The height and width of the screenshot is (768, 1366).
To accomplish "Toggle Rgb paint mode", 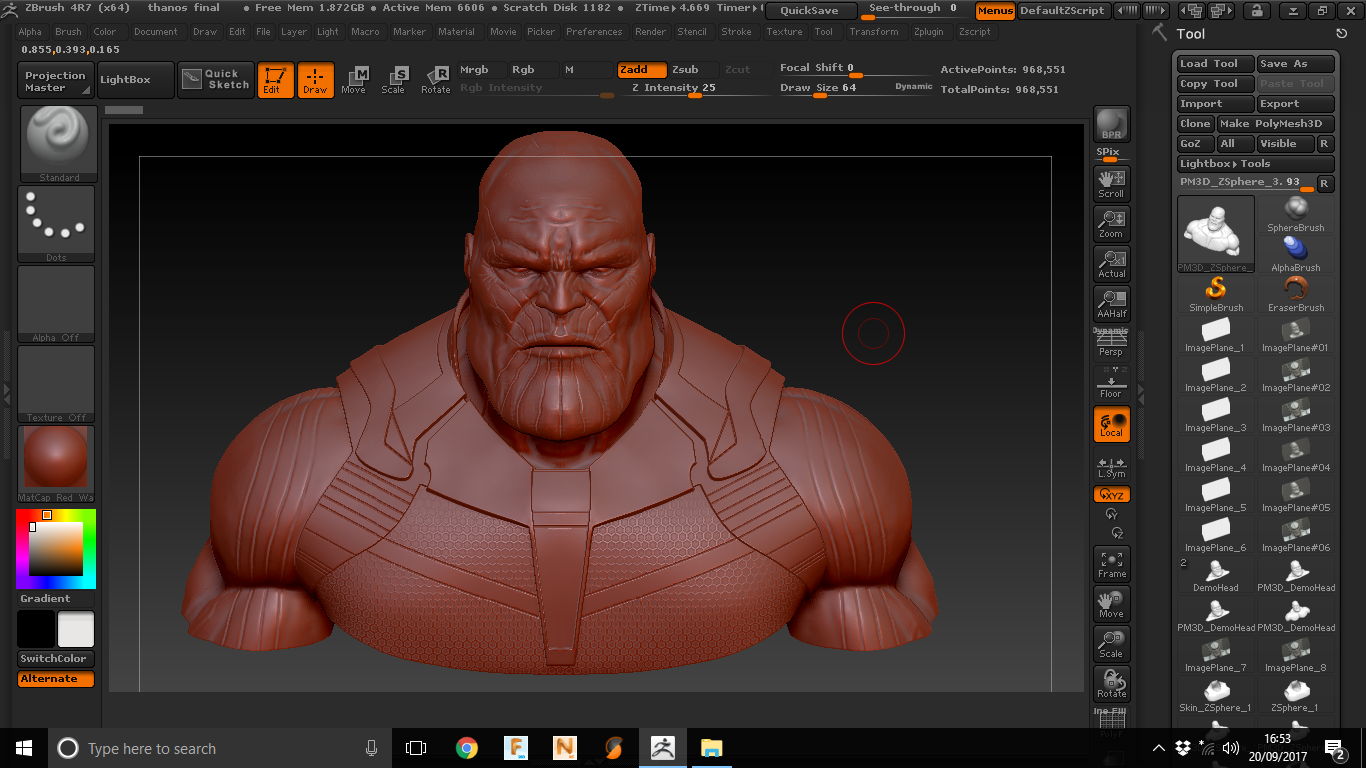I will (532, 70).
